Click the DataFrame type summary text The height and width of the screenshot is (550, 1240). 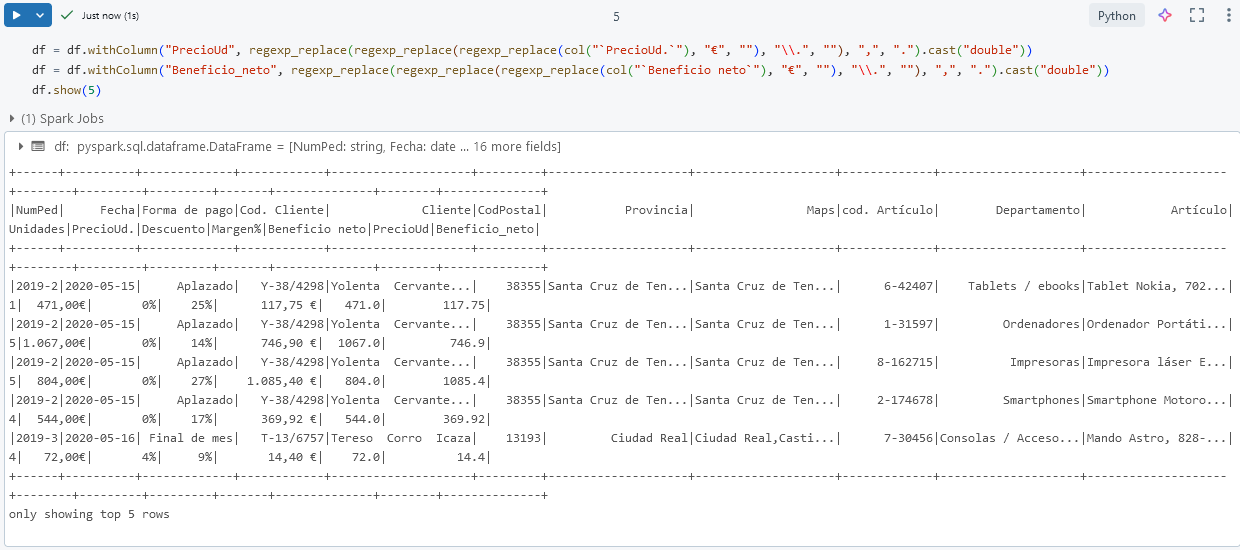tap(318, 146)
